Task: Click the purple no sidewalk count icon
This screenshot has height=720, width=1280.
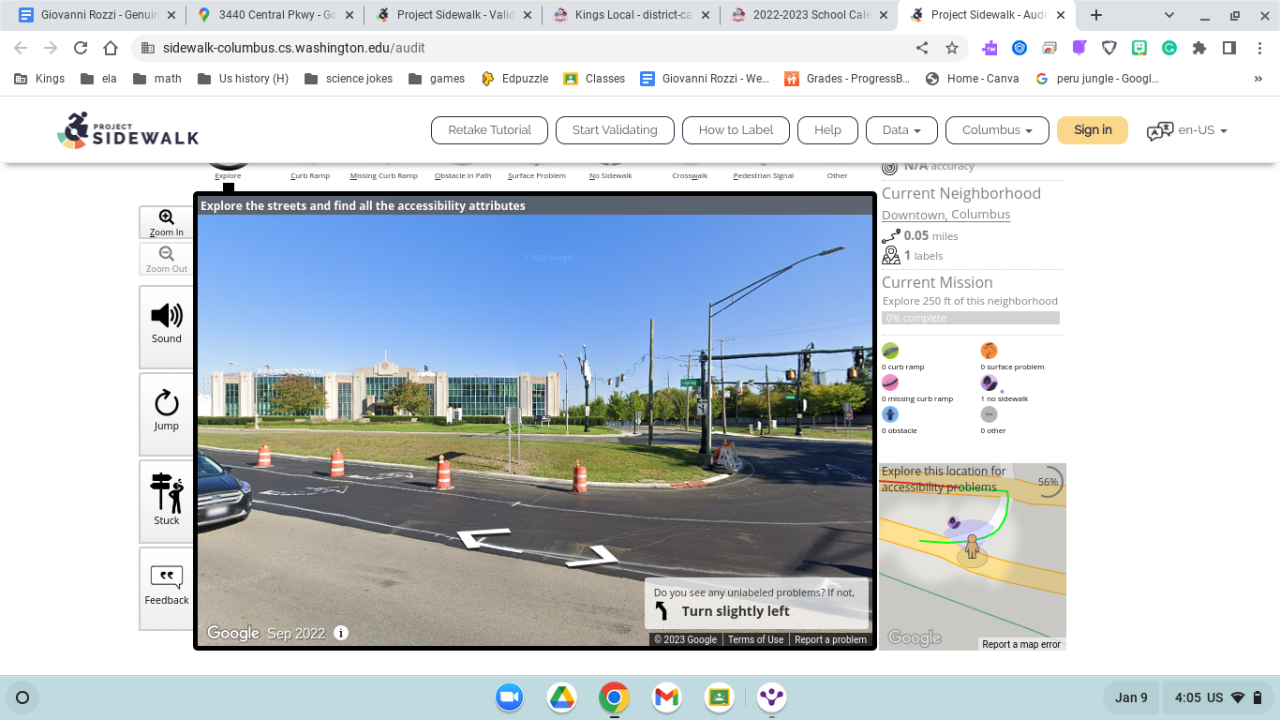Action: pyautogui.click(x=989, y=383)
